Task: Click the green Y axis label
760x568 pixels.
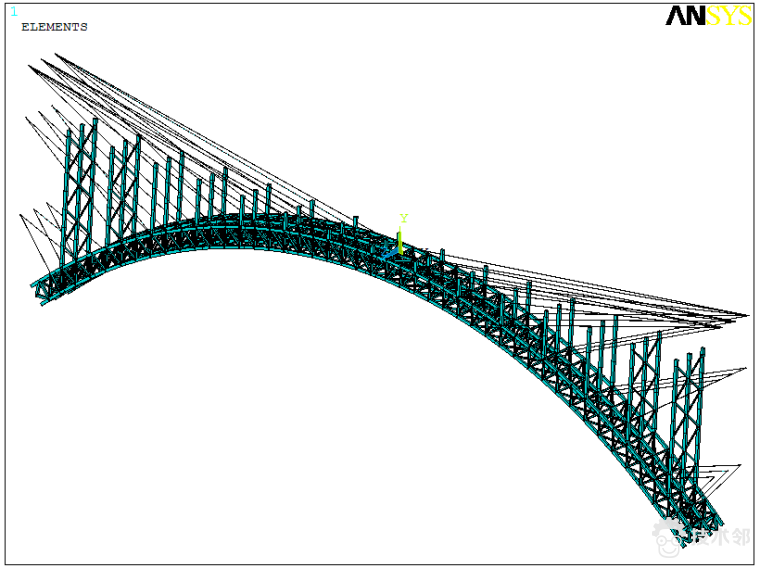Action: click(404, 218)
